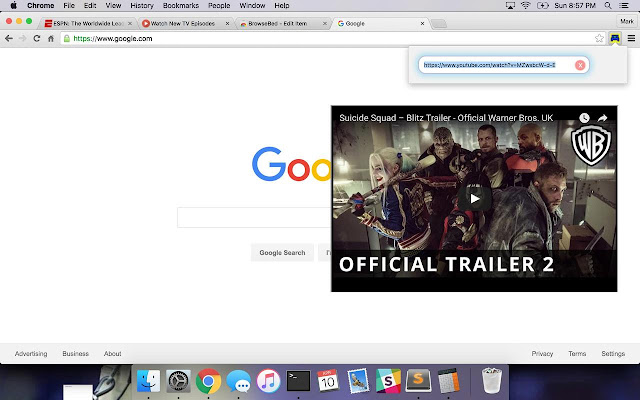This screenshot has width=640, height=400.
Task: Bookmark this page with the star icon
Action: (599, 38)
